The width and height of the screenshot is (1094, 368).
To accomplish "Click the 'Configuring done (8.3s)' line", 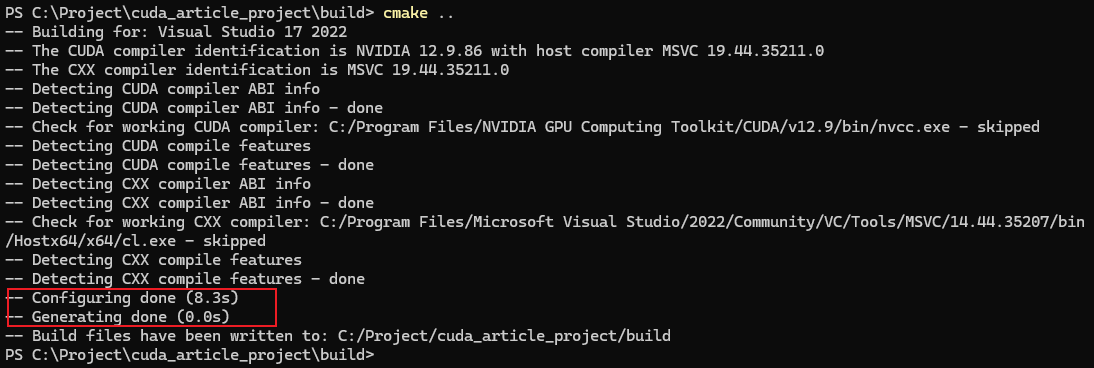I will (121, 298).
